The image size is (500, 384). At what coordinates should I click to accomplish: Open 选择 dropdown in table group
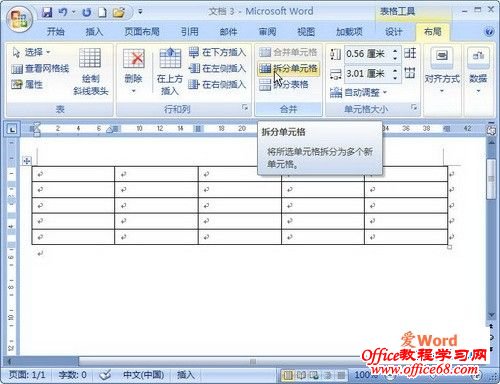[x=31, y=52]
